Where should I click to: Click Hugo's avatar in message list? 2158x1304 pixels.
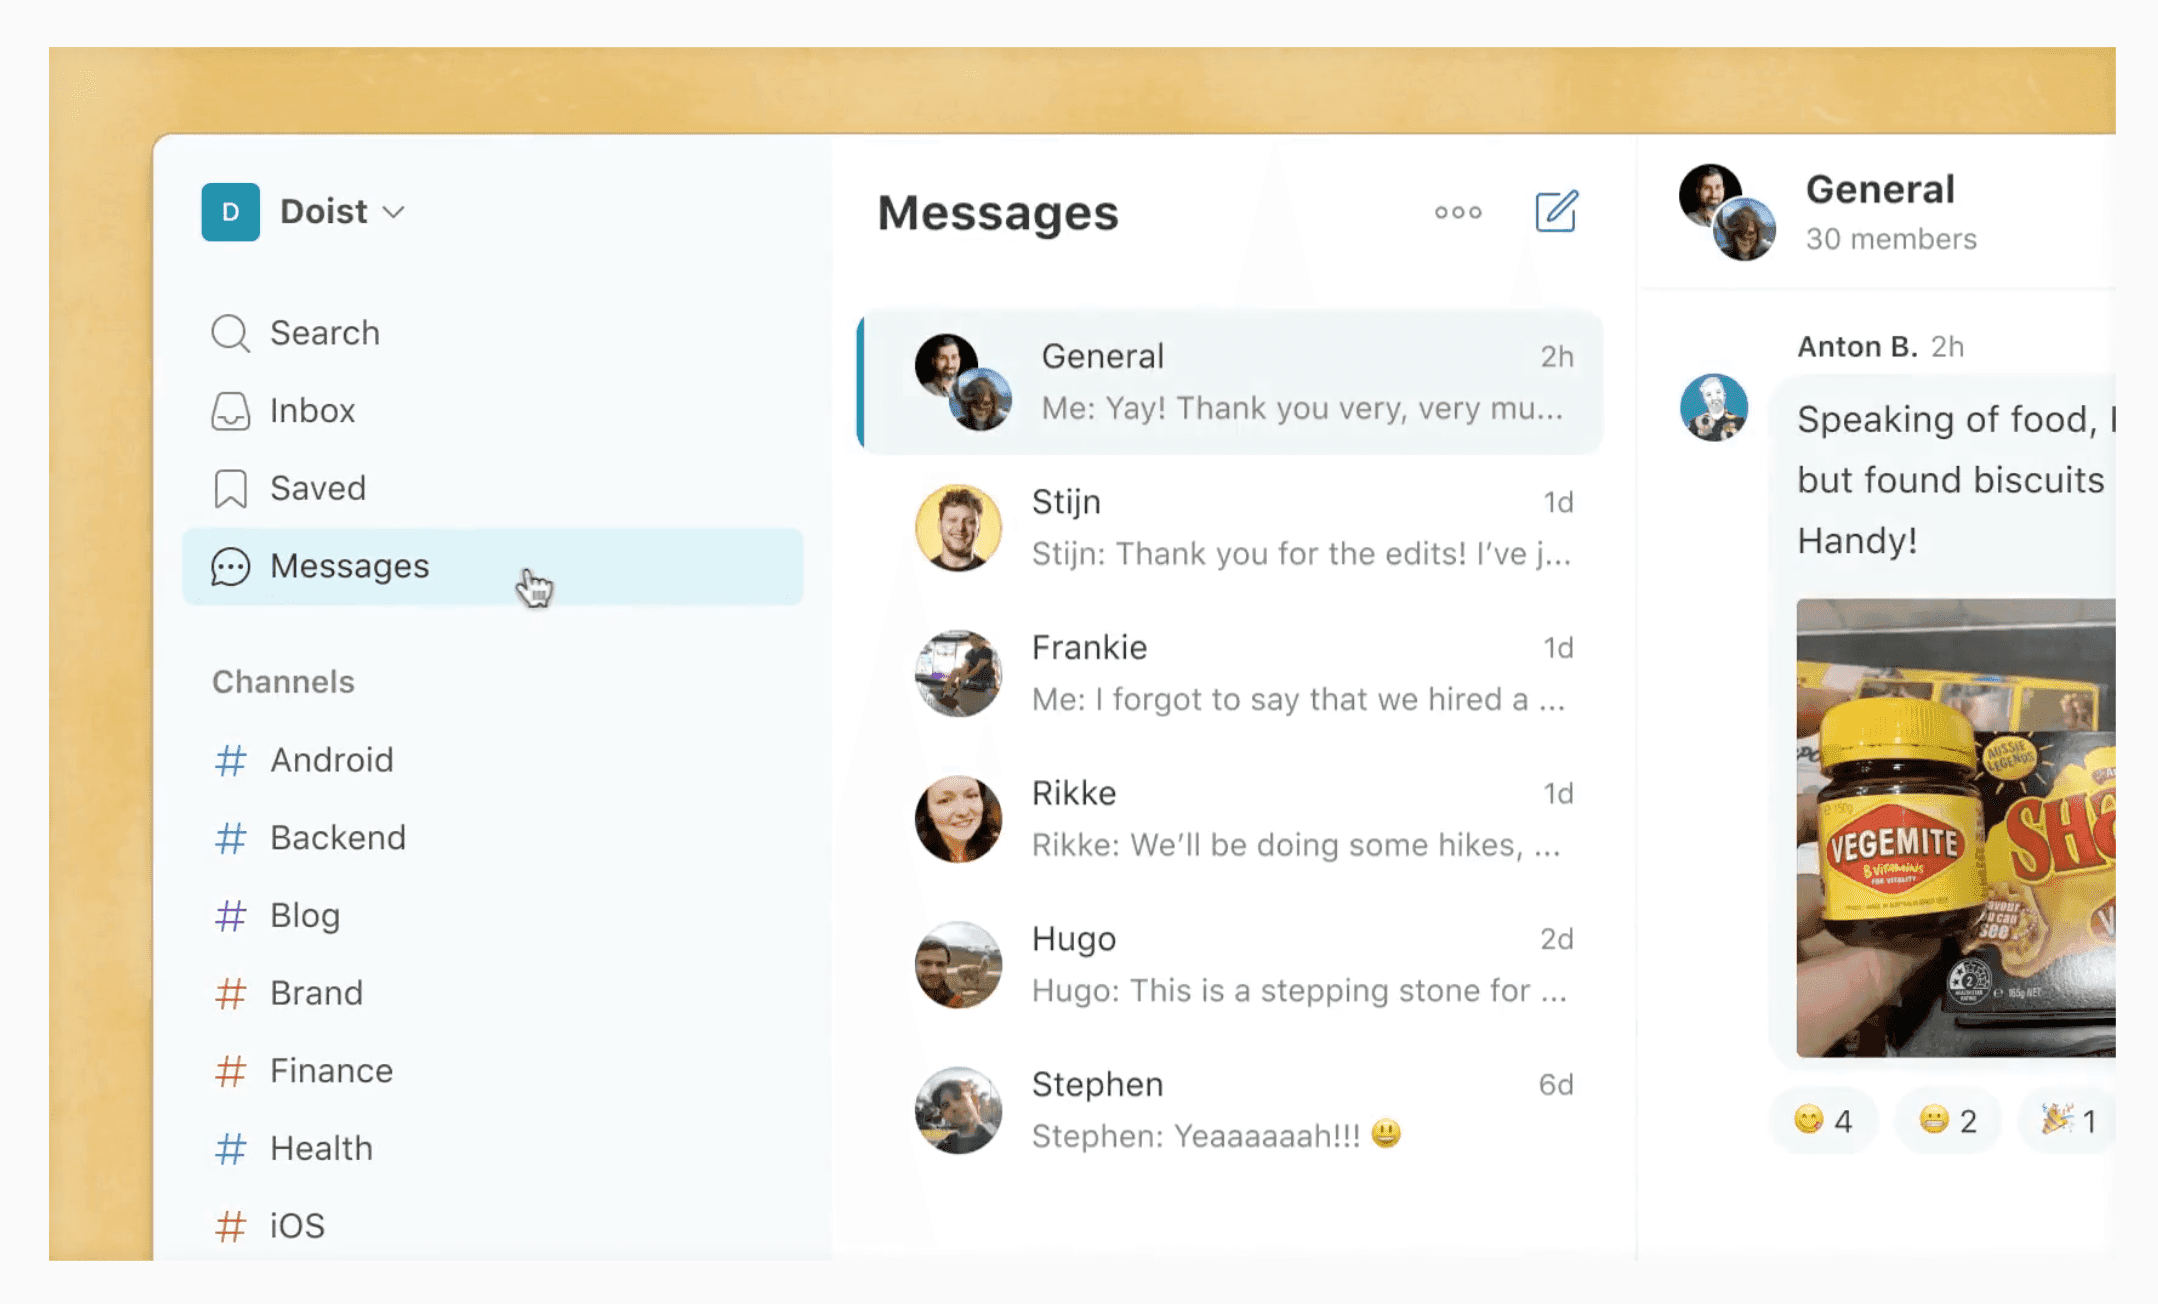click(958, 965)
